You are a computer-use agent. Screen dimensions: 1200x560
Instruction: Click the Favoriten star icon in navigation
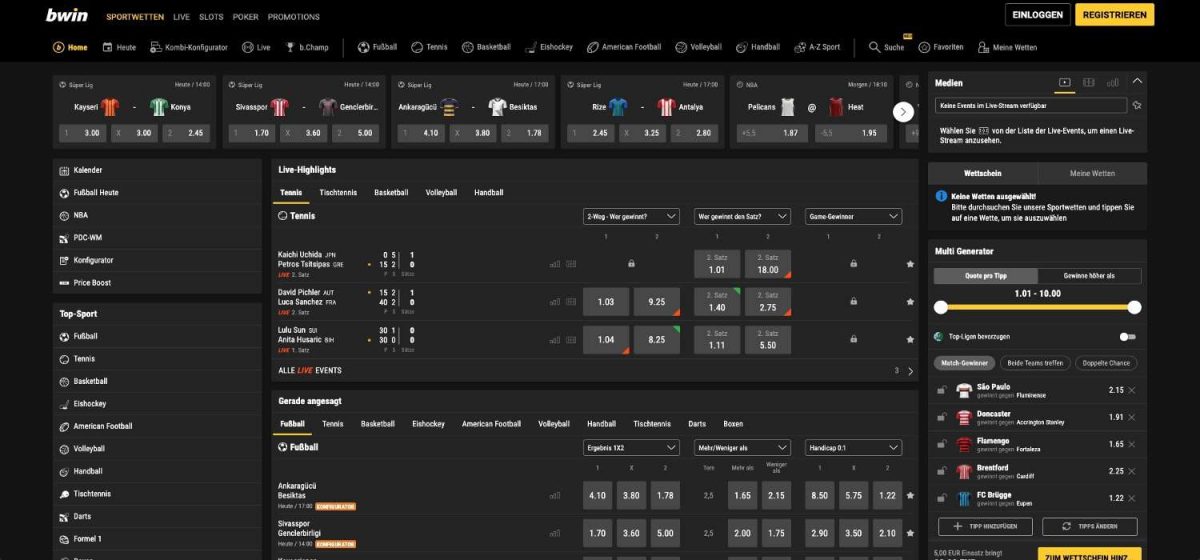925,47
